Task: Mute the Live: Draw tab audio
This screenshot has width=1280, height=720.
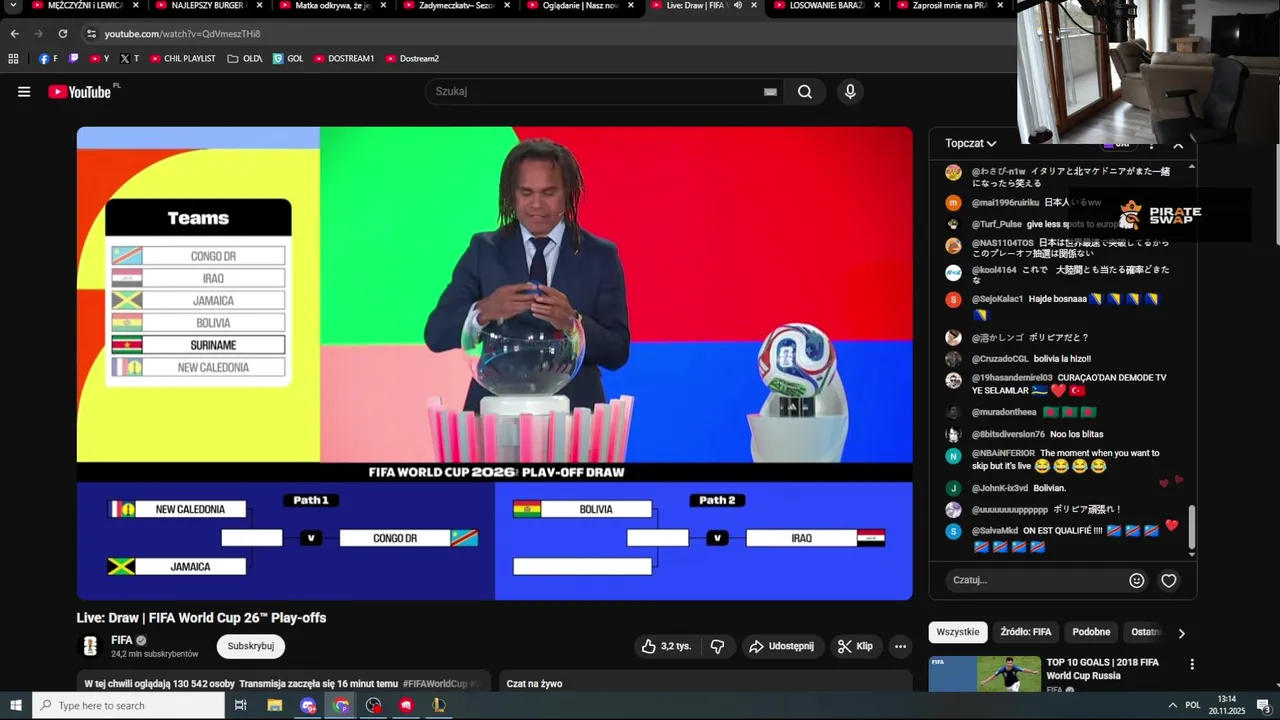Action: [x=738, y=5]
